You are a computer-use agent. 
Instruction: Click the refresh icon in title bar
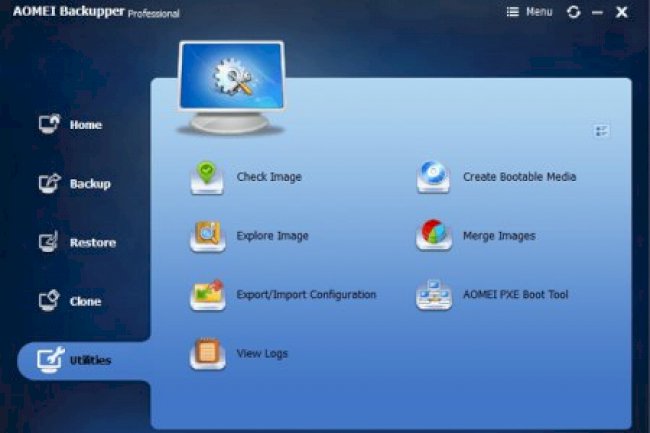(574, 12)
